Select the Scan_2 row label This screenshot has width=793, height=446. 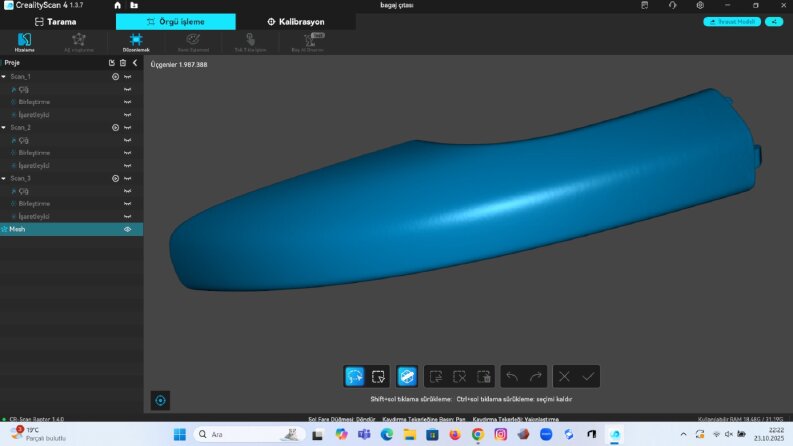(x=21, y=127)
